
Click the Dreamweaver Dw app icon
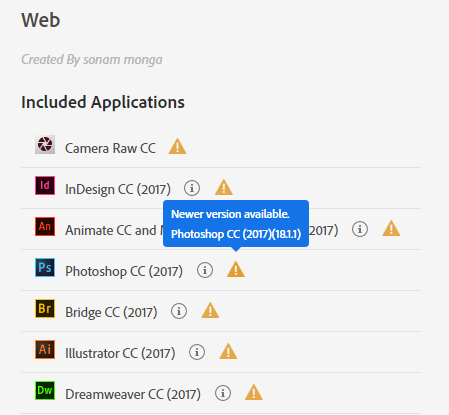tap(45, 390)
